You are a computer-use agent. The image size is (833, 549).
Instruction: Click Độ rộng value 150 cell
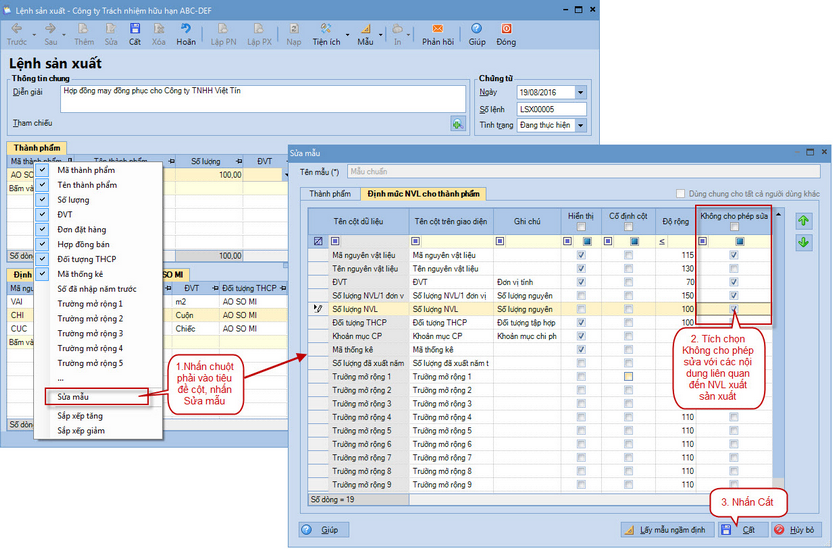(x=675, y=295)
